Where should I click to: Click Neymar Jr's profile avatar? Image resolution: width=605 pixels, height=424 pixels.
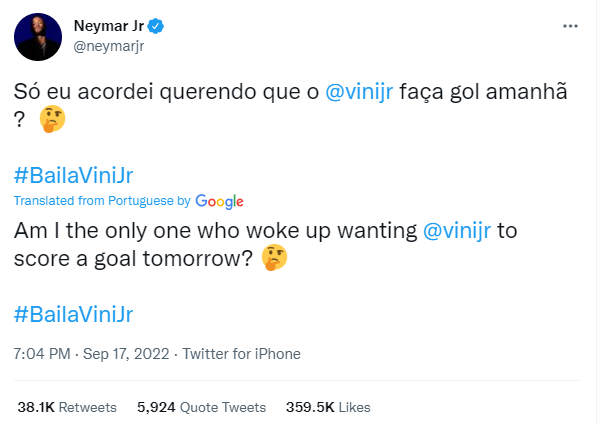34,37
